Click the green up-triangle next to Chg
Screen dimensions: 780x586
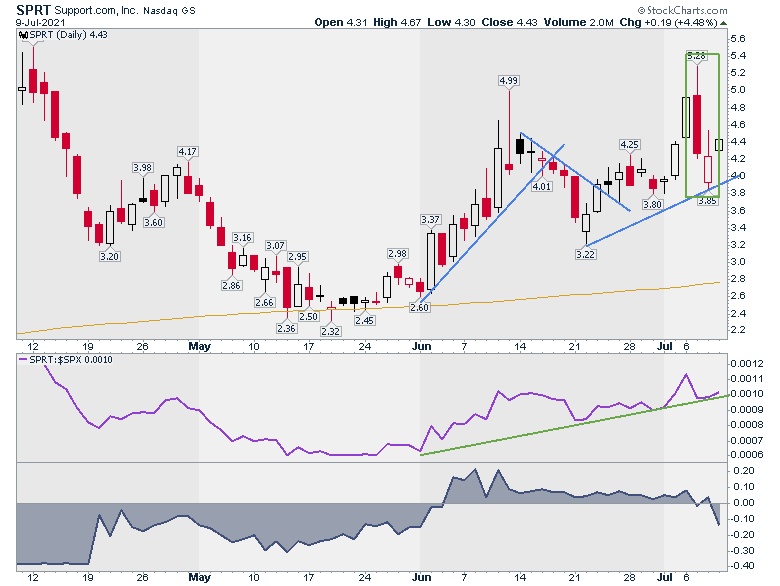pos(723,23)
